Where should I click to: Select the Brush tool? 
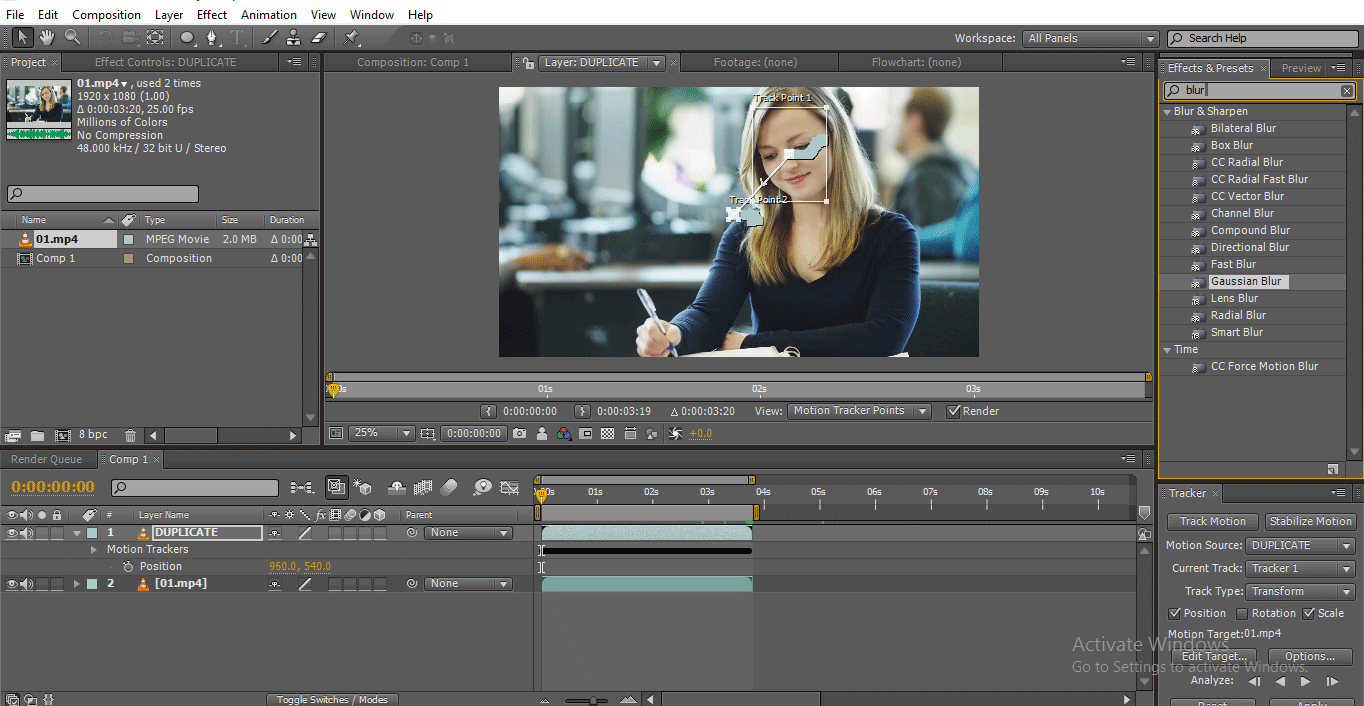click(x=270, y=38)
